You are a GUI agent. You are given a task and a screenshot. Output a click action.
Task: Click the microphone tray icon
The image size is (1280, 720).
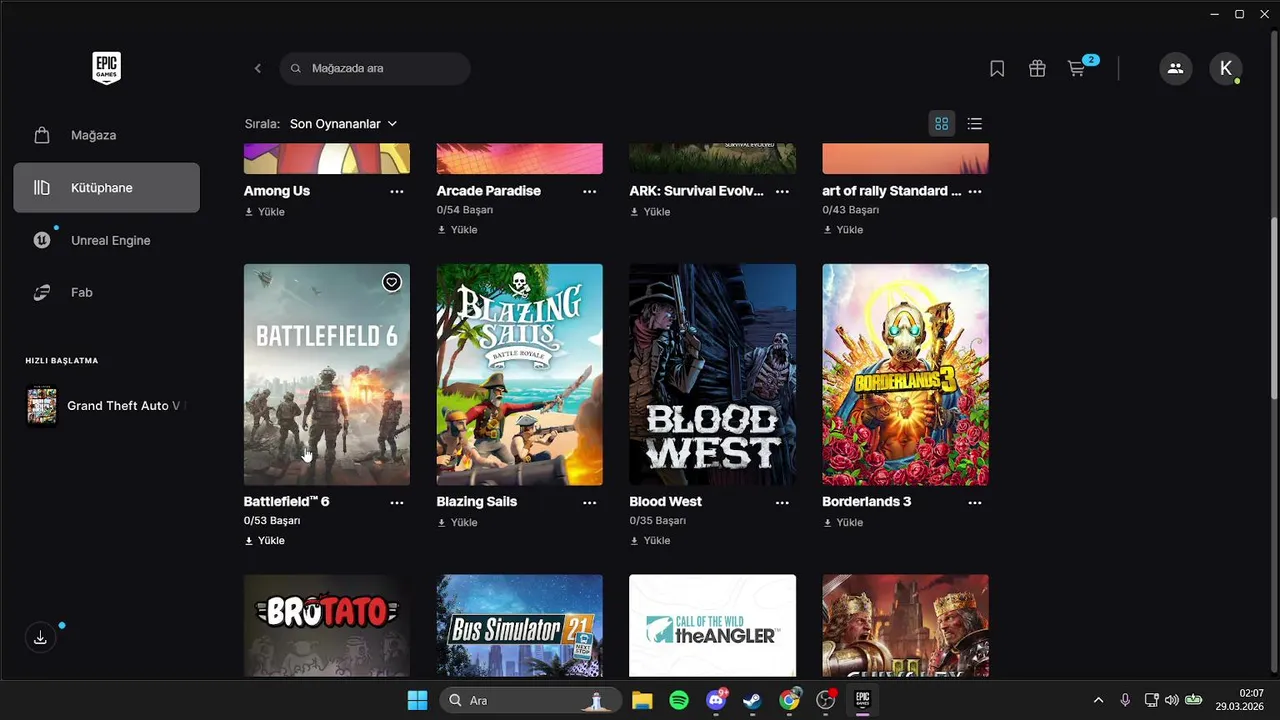[1125, 700]
